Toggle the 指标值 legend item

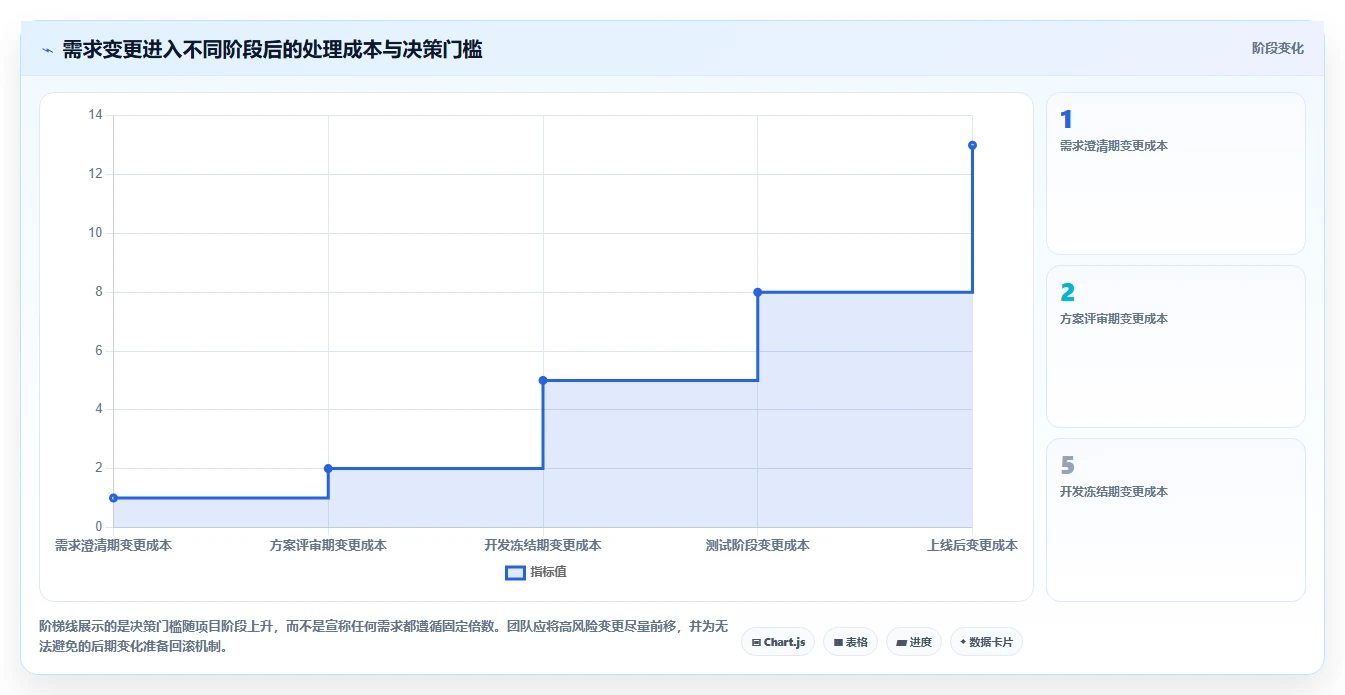click(x=536, y=572)
